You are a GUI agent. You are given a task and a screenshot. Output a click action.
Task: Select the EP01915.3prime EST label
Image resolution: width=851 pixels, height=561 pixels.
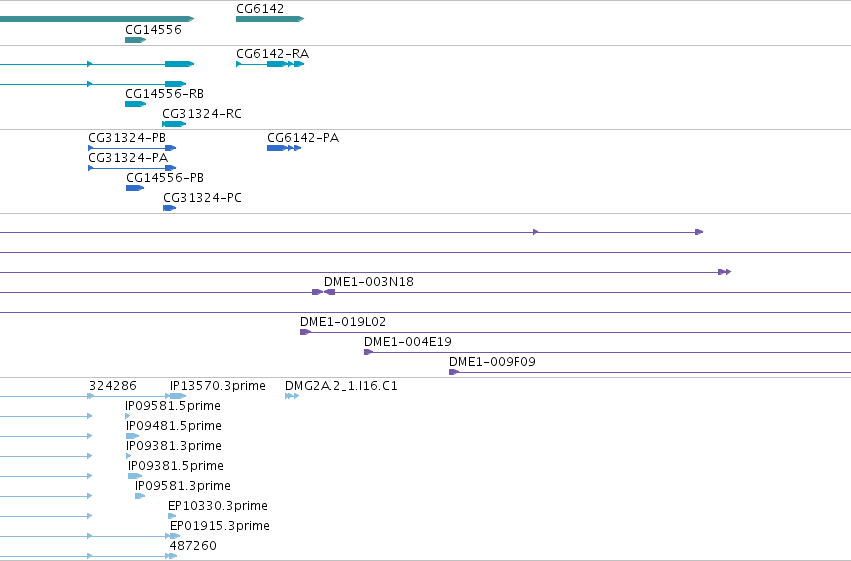(219, 526)
